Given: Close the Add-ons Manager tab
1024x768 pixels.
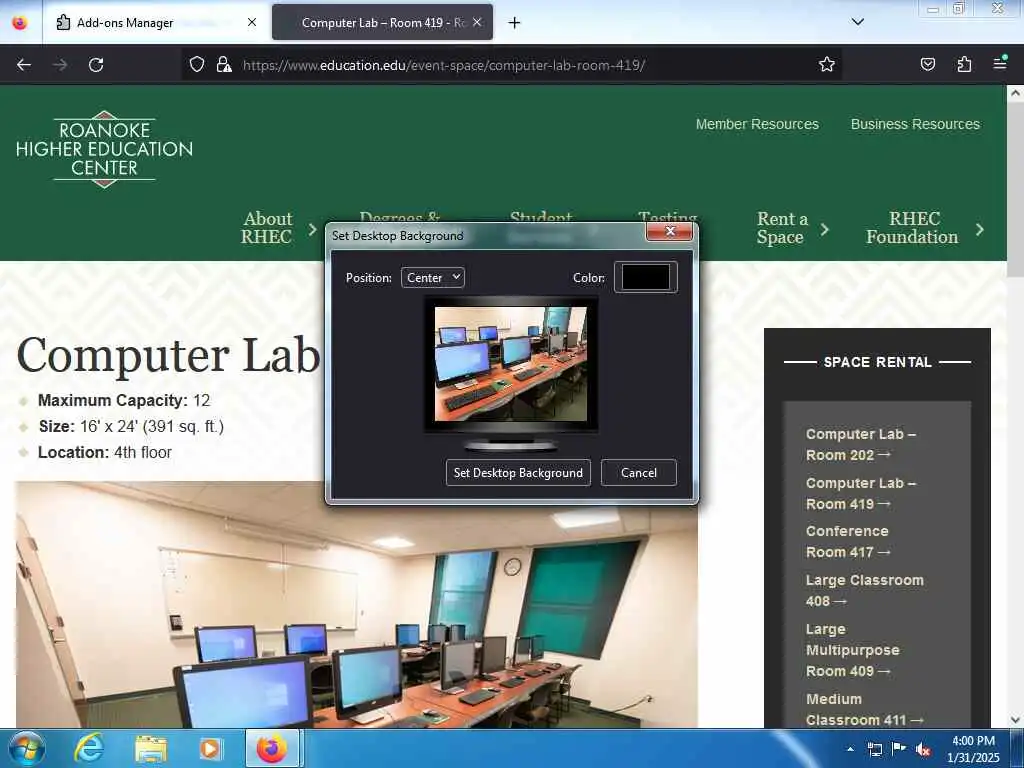Looking at the screenshot, I should (251, 22).
